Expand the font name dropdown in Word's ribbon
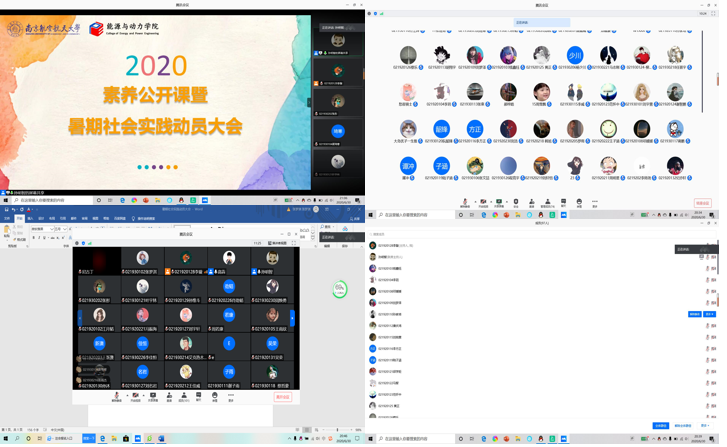This screenshot has width=727, height=447. [51, 229]
